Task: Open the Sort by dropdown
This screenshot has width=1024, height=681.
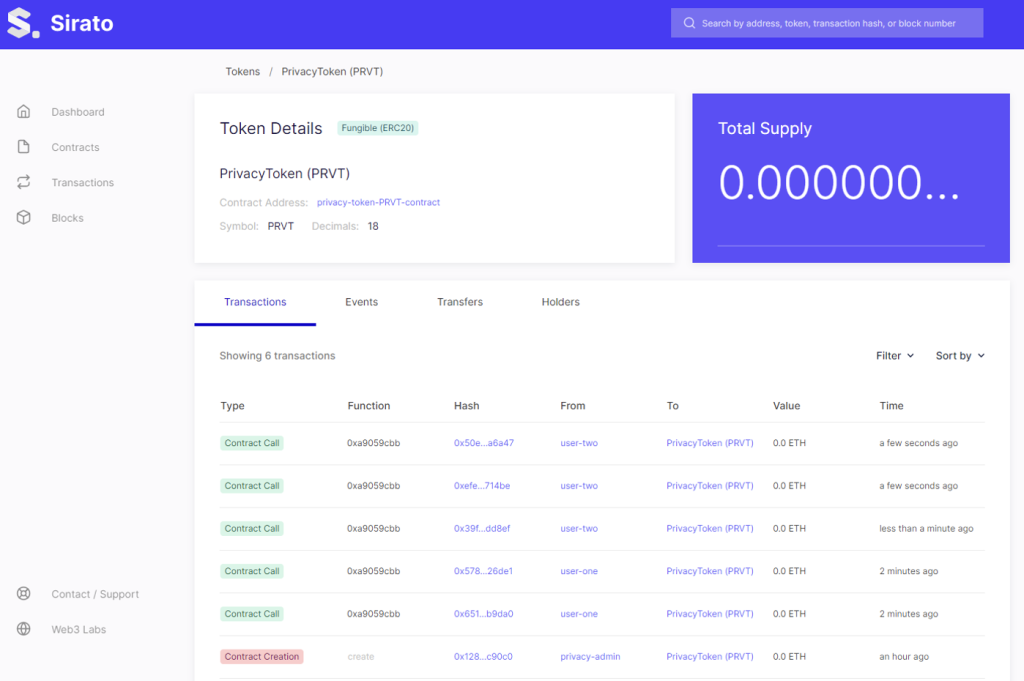Action: click(960, 356)
